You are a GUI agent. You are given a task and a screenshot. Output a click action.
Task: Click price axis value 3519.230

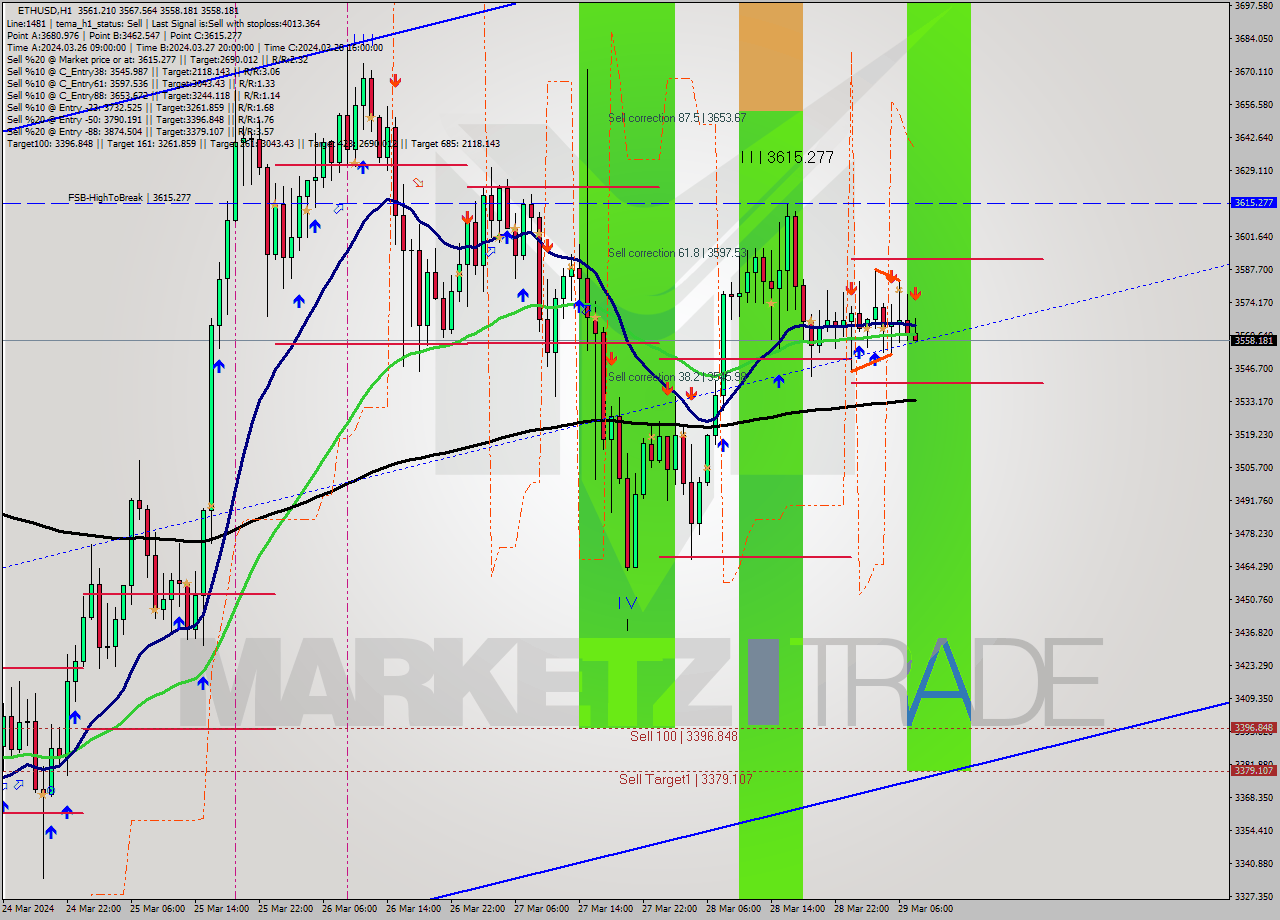pyautogui.click(x=1253, y=435)
